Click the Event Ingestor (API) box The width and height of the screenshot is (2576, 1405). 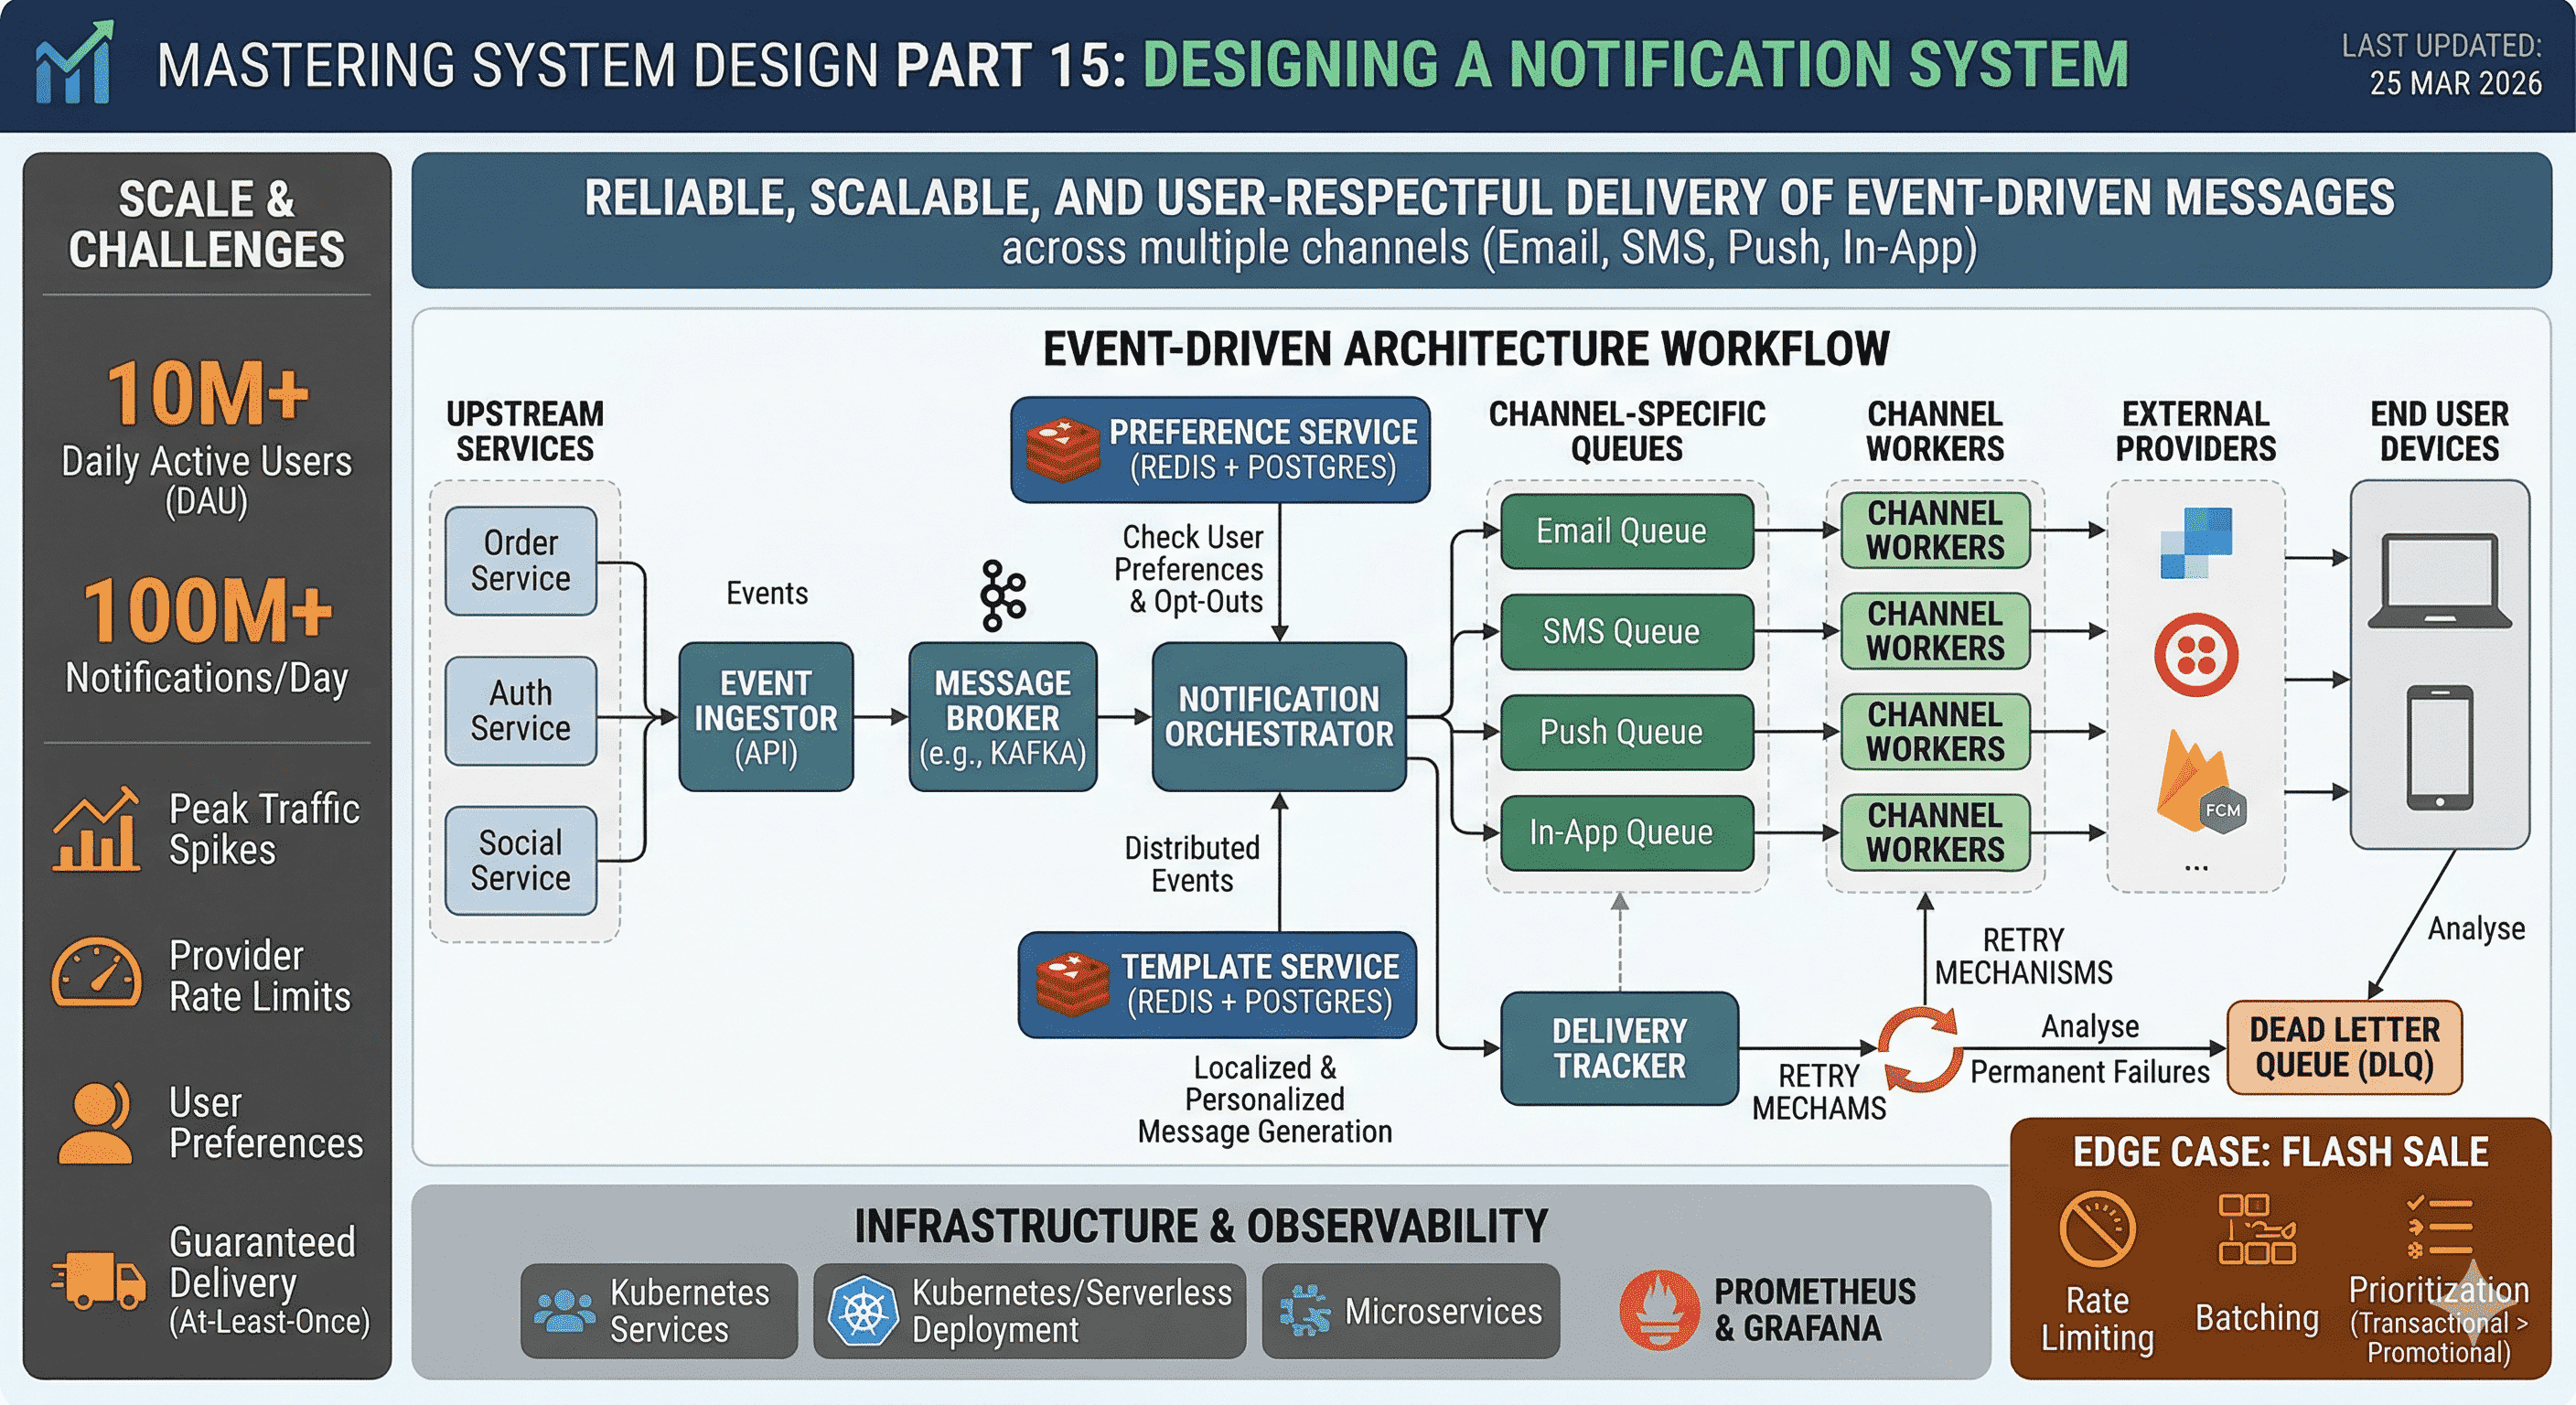(766, 717)
